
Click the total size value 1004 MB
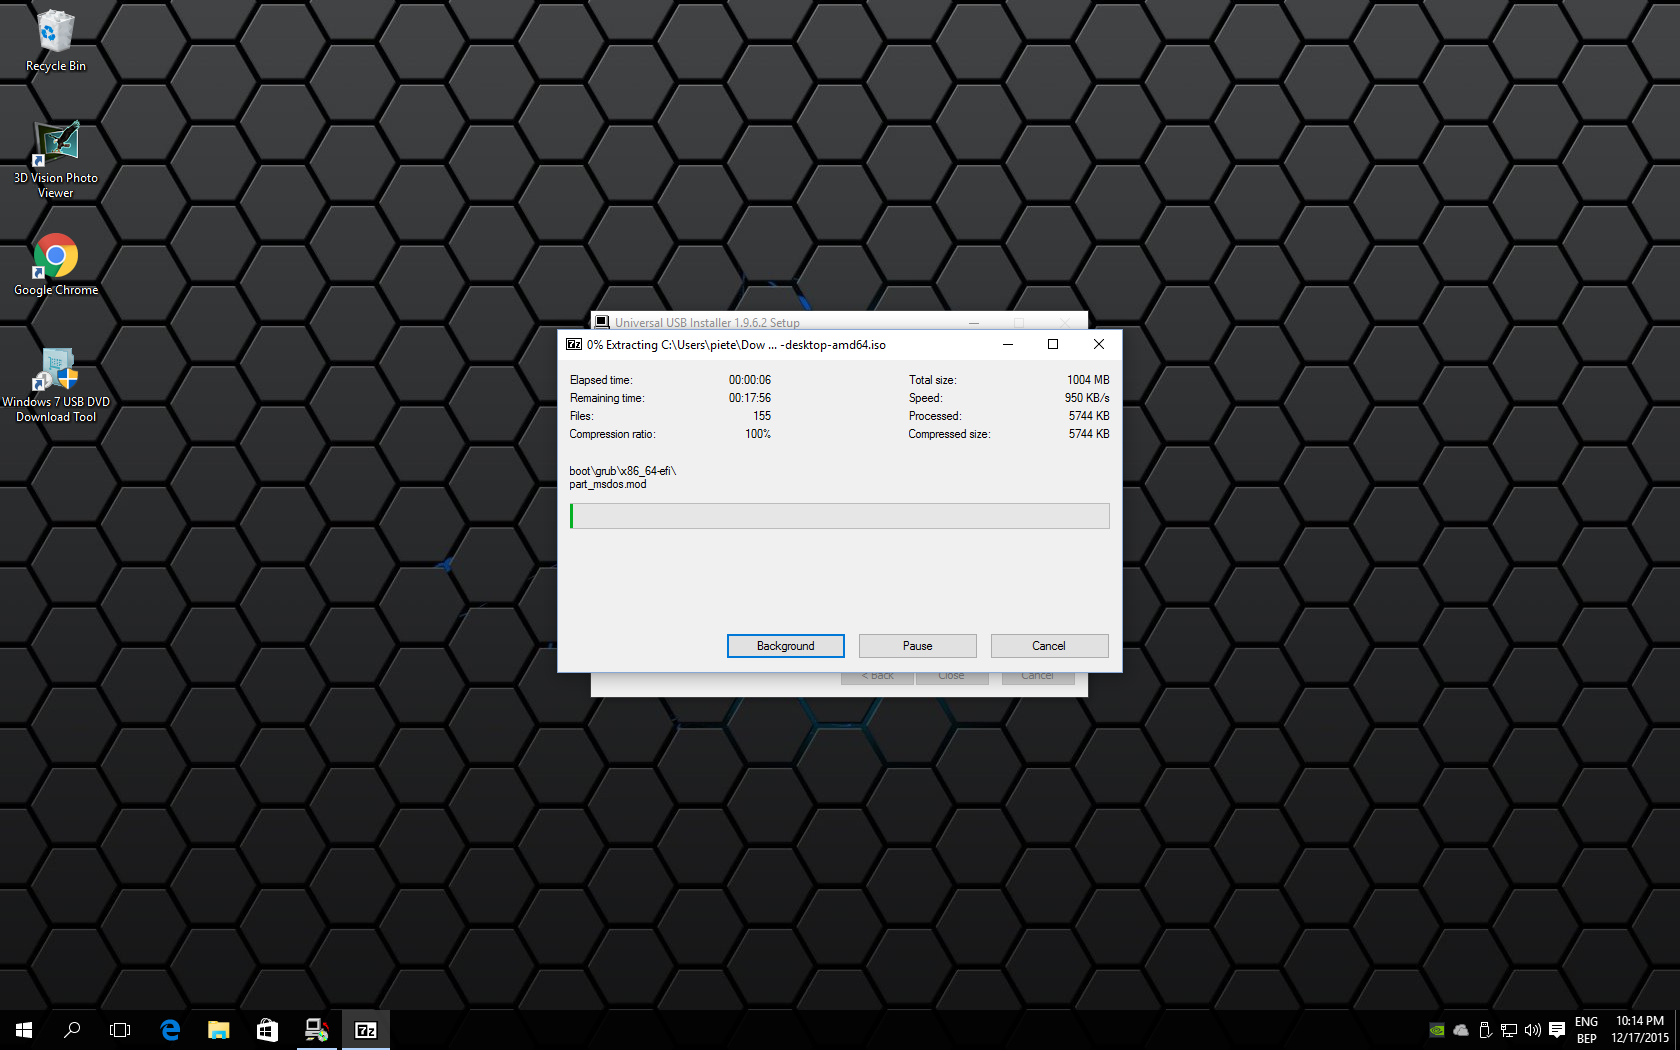pos(1088,380)
